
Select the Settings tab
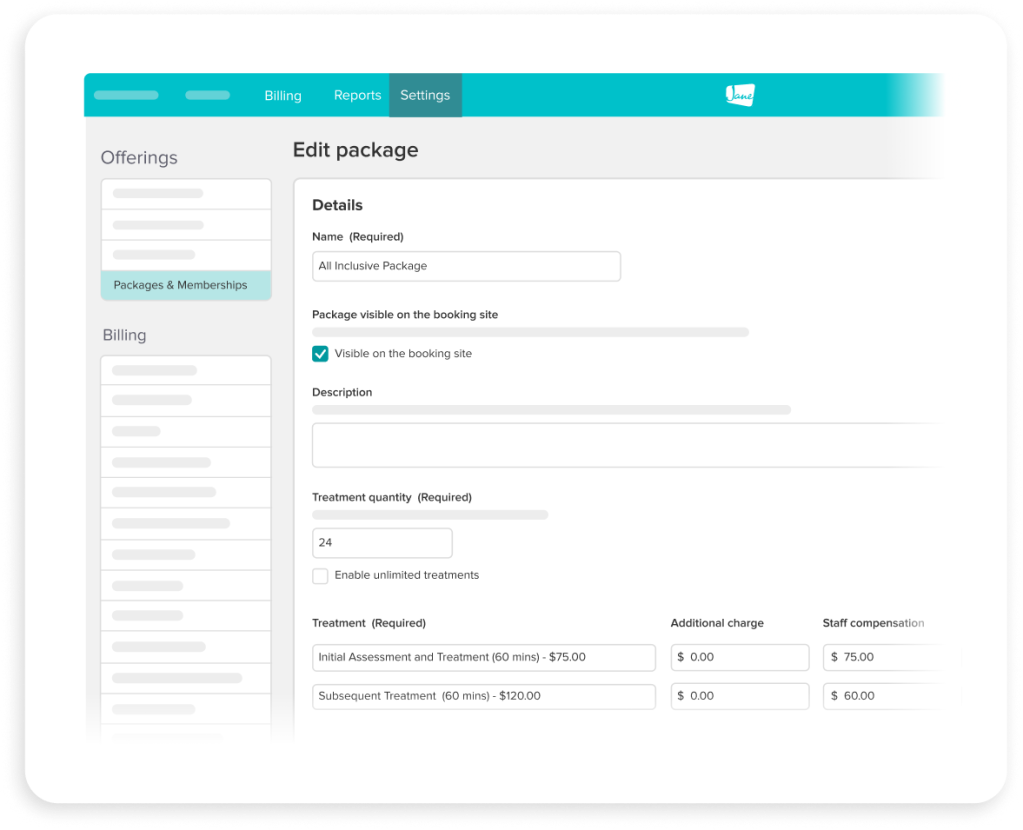pyautogui.click(x=425, y=96)
